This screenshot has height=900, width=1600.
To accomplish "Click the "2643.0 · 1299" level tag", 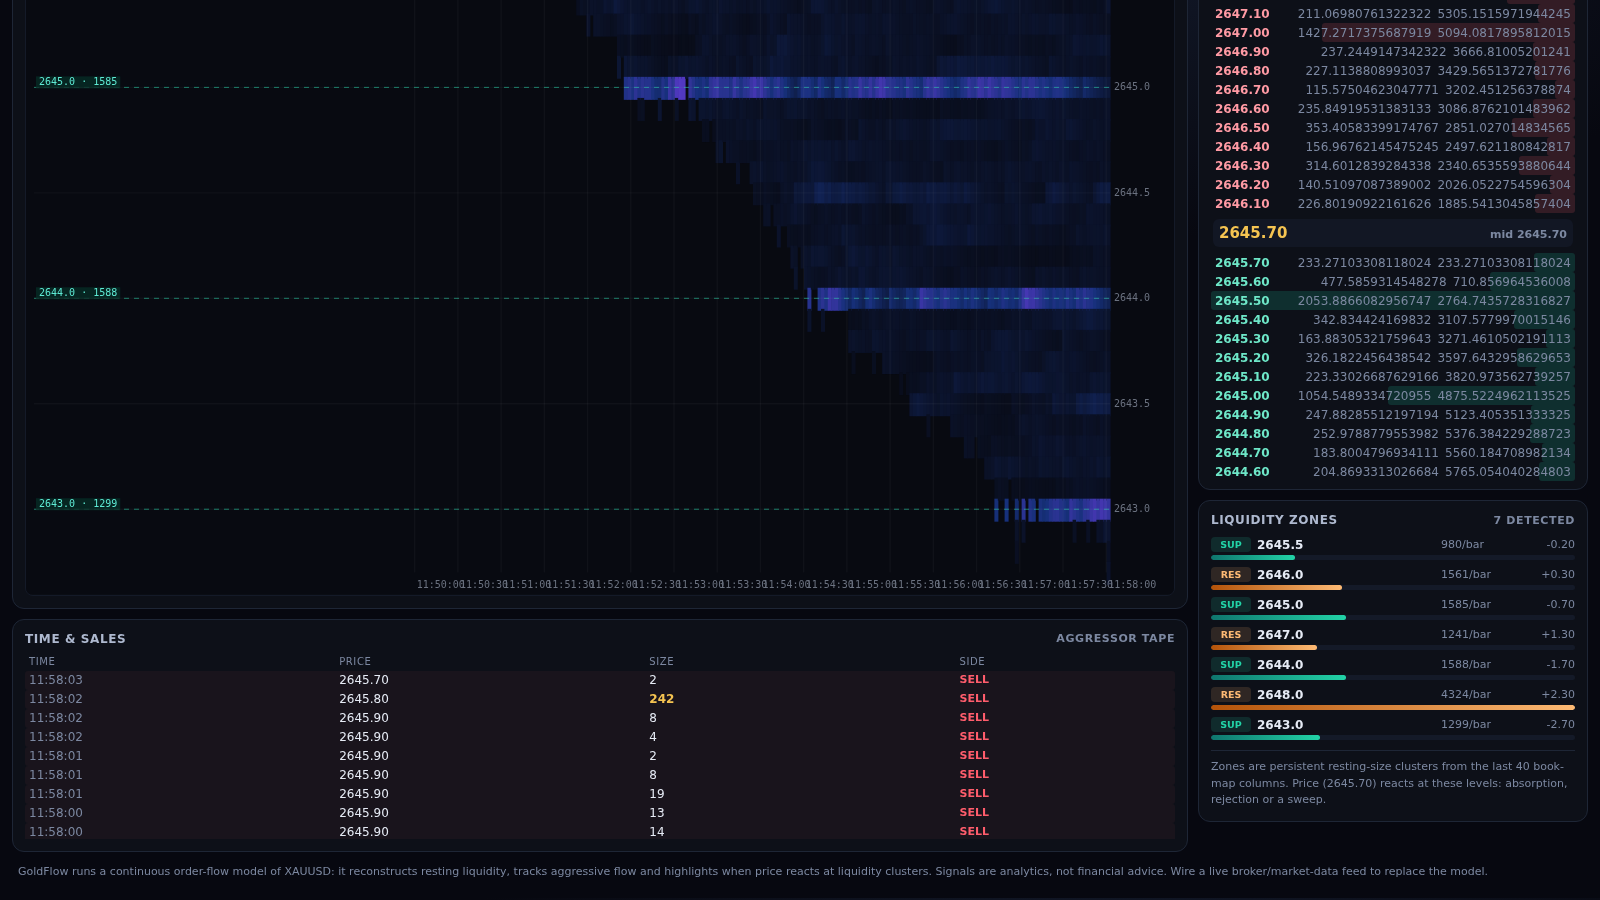I will click(x=78, y=504).
